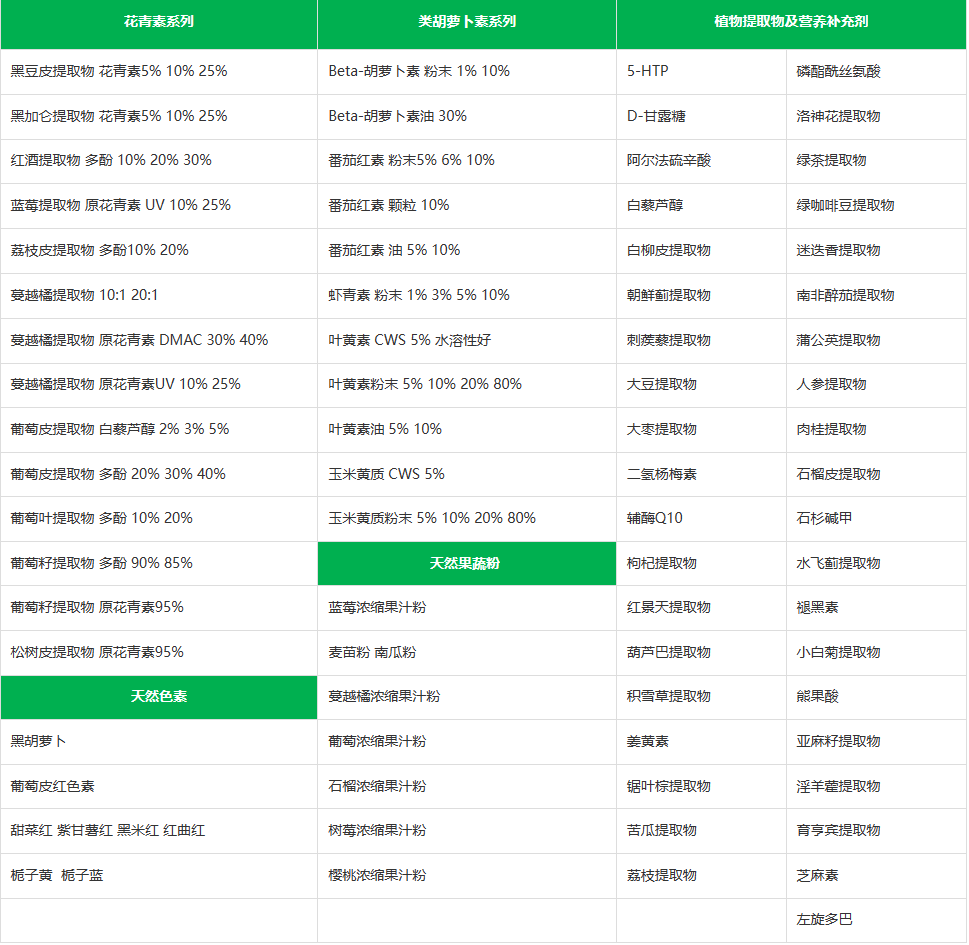Select the 黑胡萝卜 pigment entry
Viewport: 969px width, 945px height.
[39, 742]
